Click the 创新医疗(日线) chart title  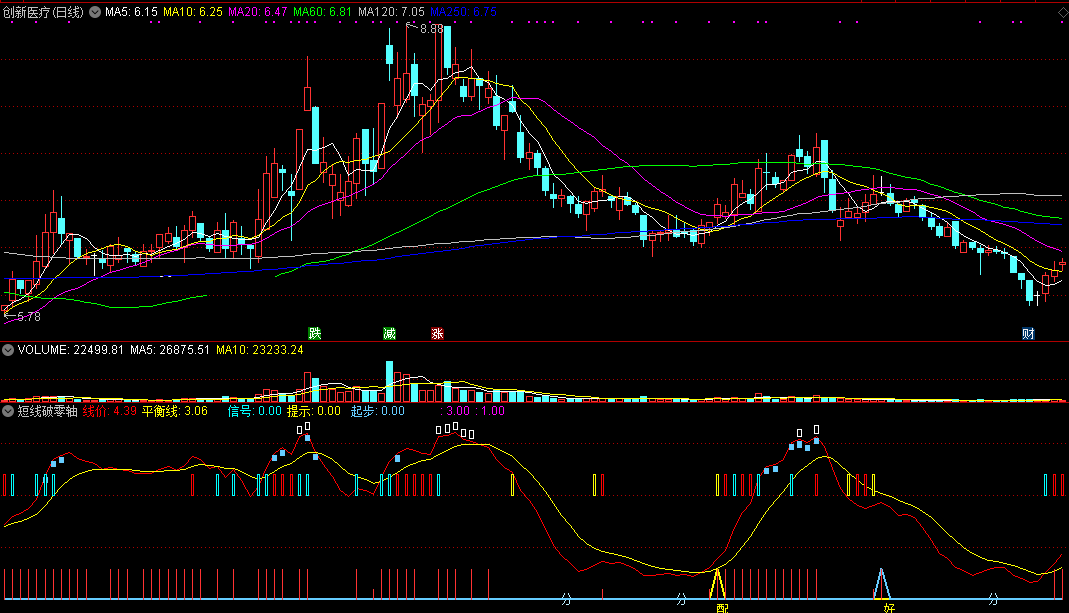pyautogui.click(x=44, y=12)
